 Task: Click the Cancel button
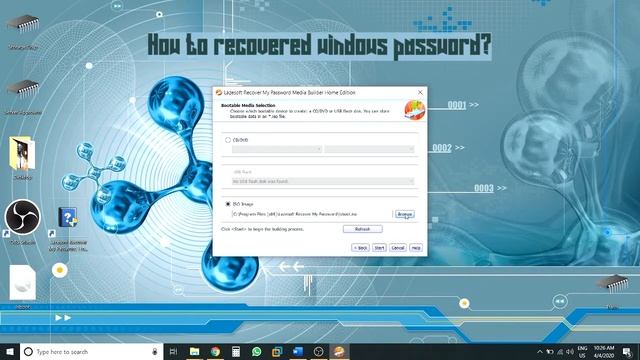[x=398, y=248]
